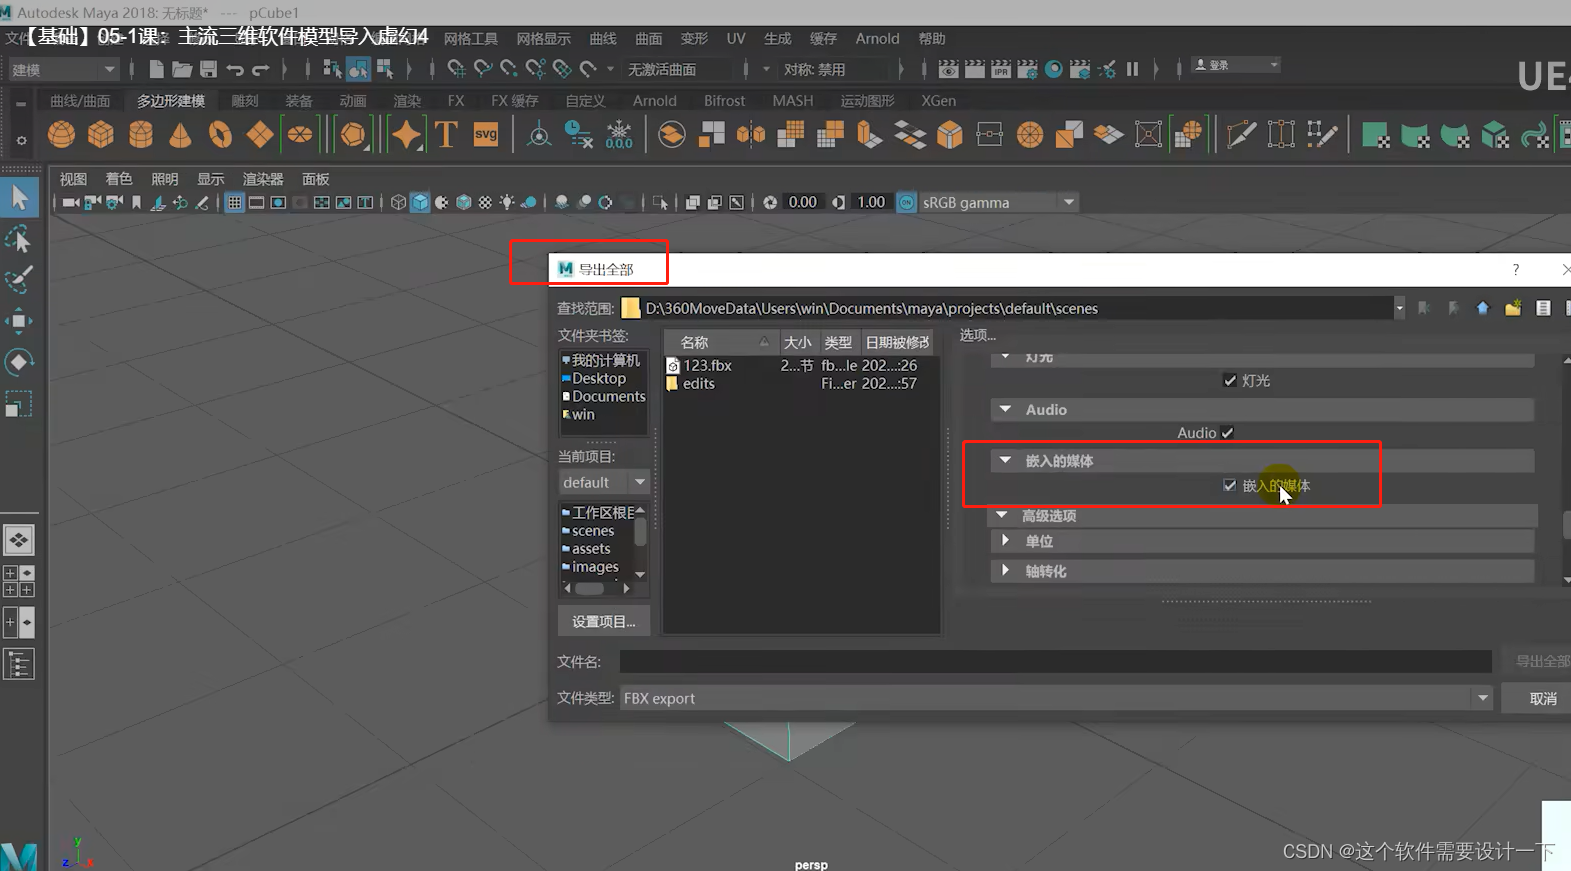Select the Move tool in the toolbox
Image resolution: width=1571 pixels, height=871 pixels.
click(x=19, y=321)
